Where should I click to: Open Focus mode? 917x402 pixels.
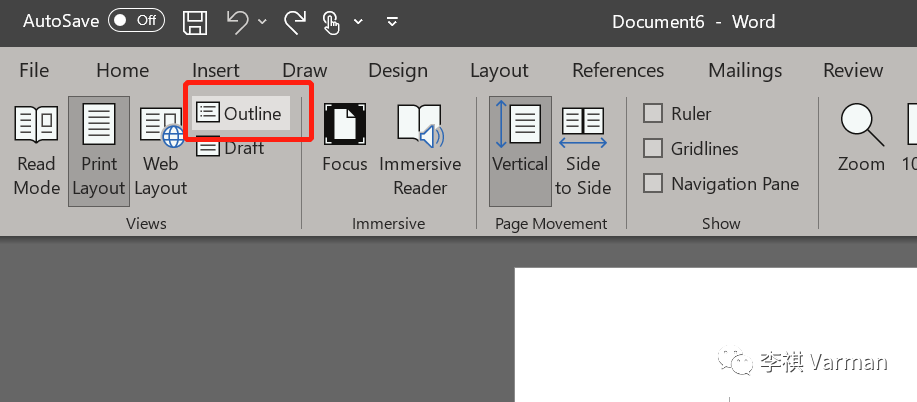pyautogui.click(x=344, y=140)
